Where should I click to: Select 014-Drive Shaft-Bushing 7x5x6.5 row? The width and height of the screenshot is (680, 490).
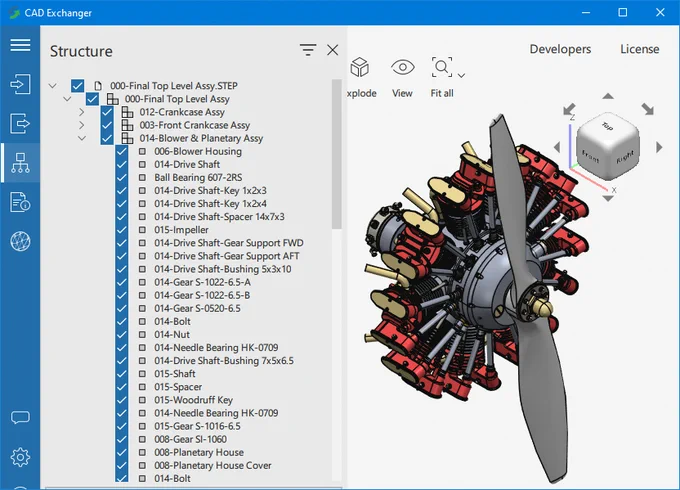pyautogui.click(x=224, y=360)
